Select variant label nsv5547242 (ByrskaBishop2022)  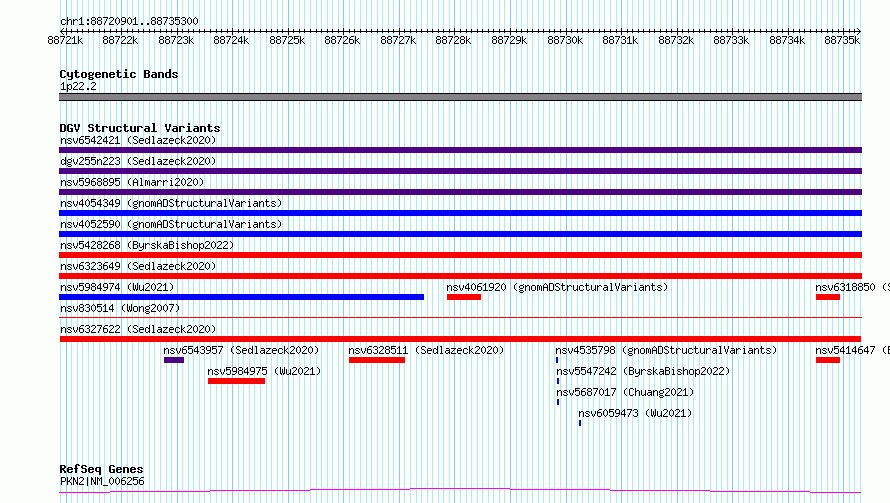pos(643,371)
